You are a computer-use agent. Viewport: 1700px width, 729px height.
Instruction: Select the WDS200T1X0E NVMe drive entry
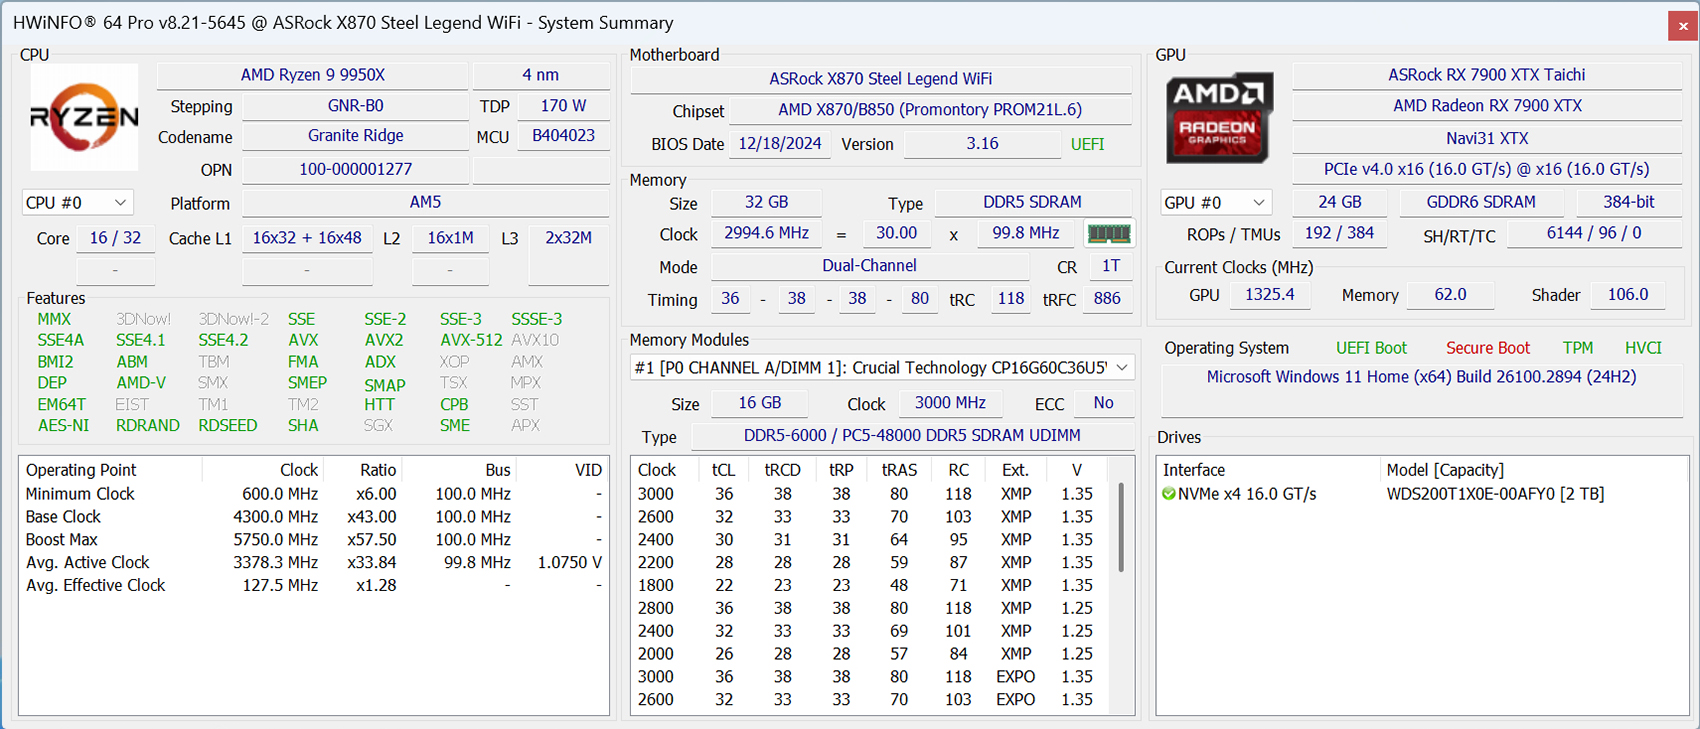1494,494
